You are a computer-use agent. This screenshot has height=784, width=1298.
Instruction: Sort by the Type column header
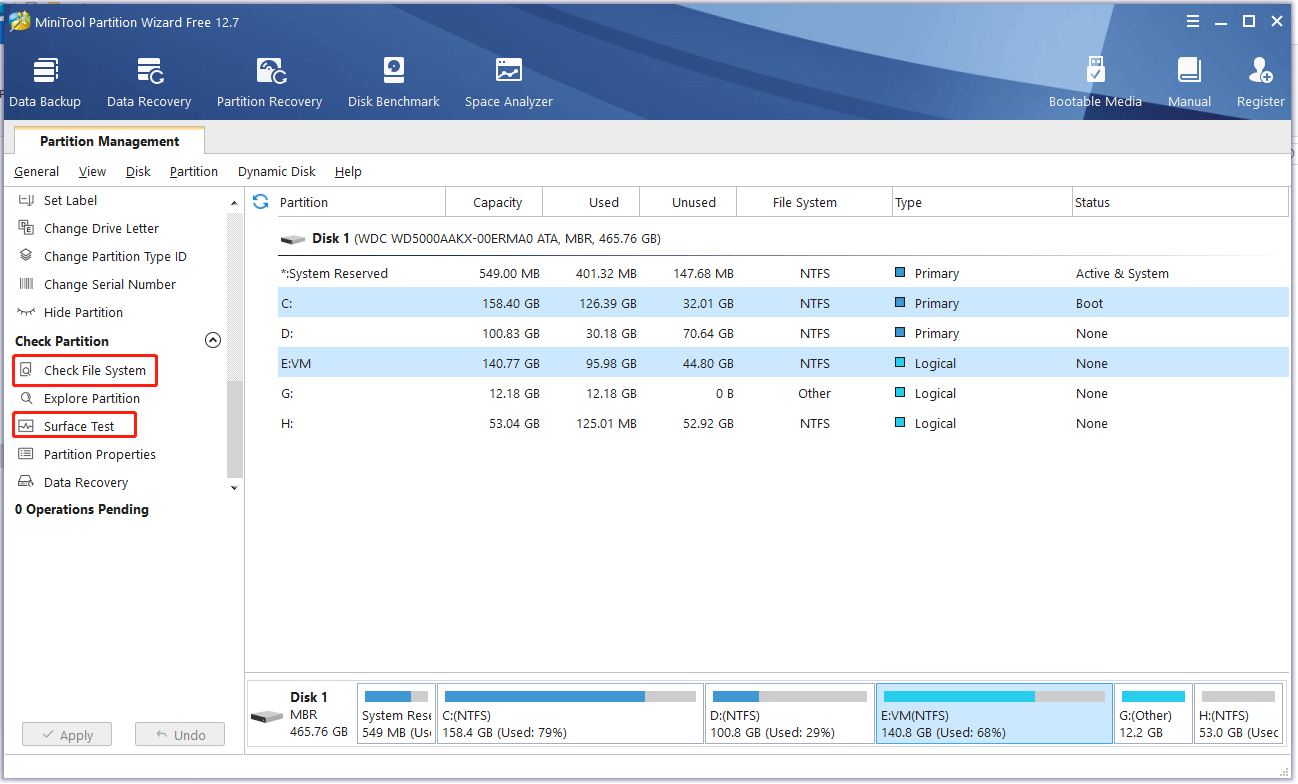982,202
